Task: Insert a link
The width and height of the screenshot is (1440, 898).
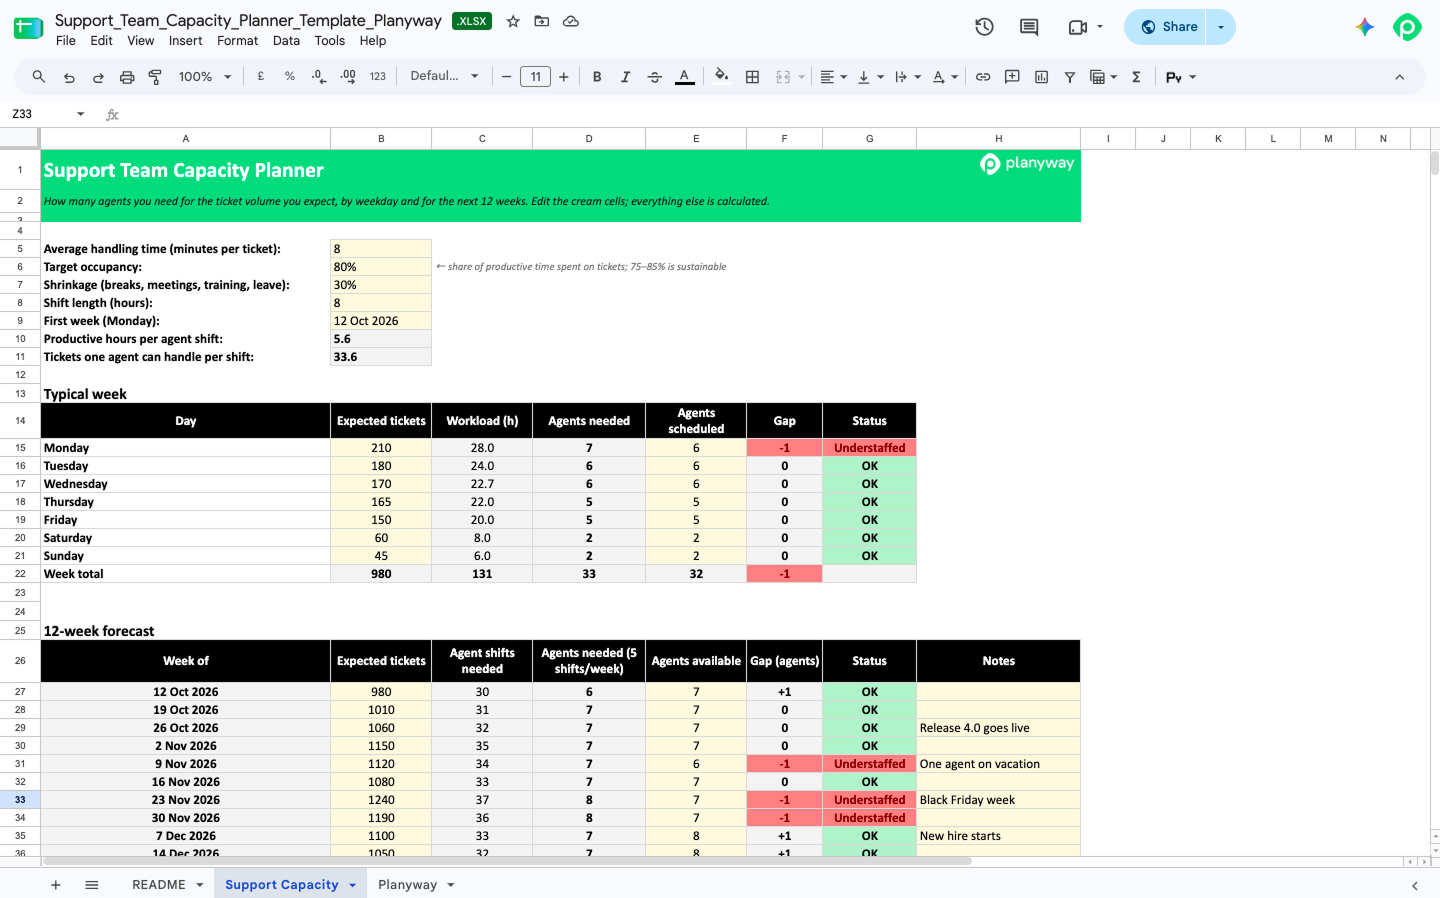Action: point(983,77)
